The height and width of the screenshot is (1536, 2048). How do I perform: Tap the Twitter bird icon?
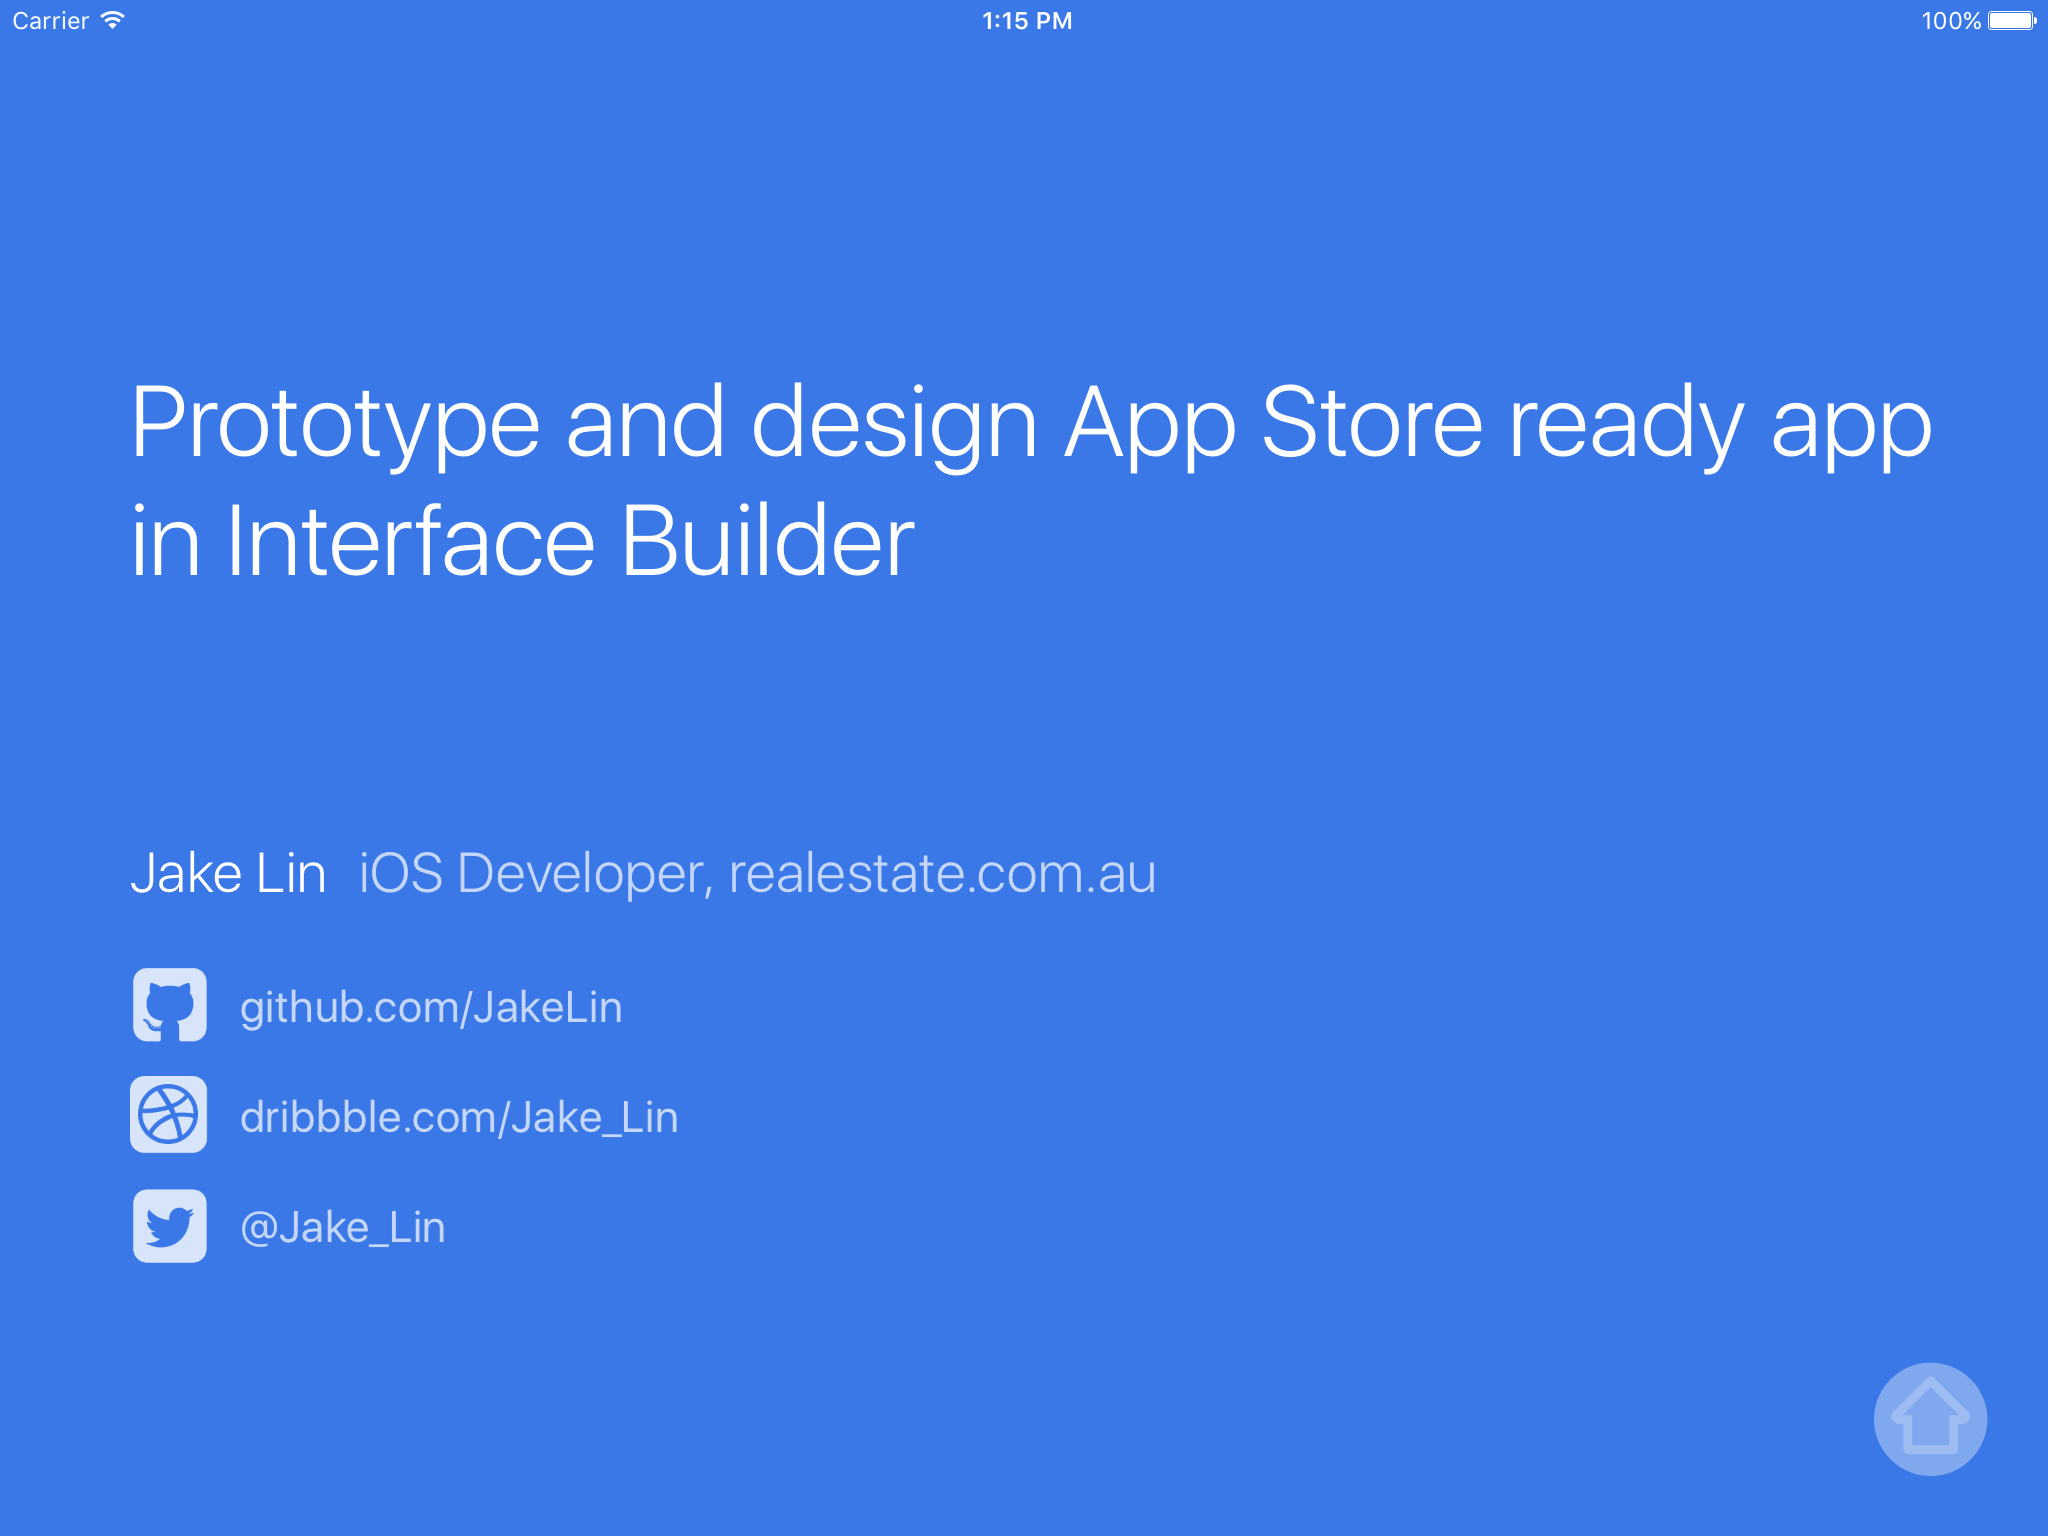point(170,1226)
